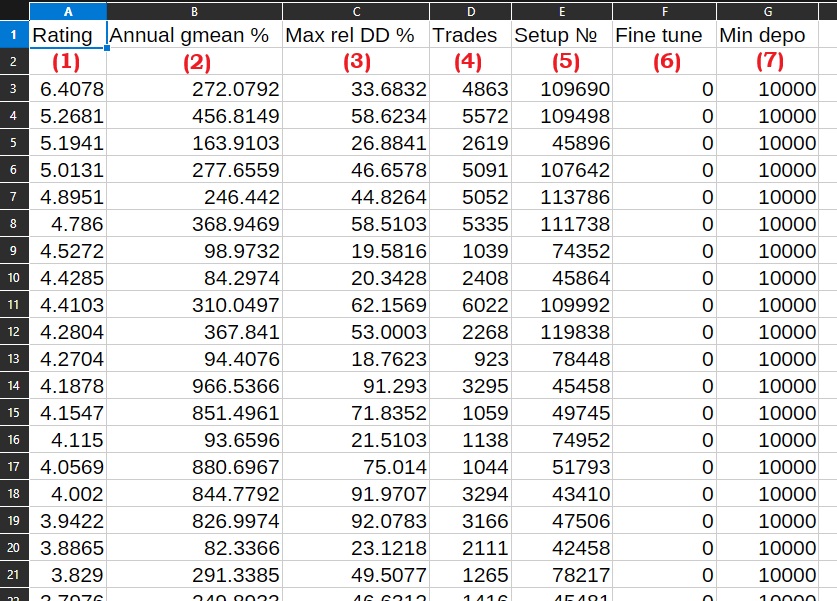837x601 pixels.
Task: Select column B header
Action: tap(196, 11)
